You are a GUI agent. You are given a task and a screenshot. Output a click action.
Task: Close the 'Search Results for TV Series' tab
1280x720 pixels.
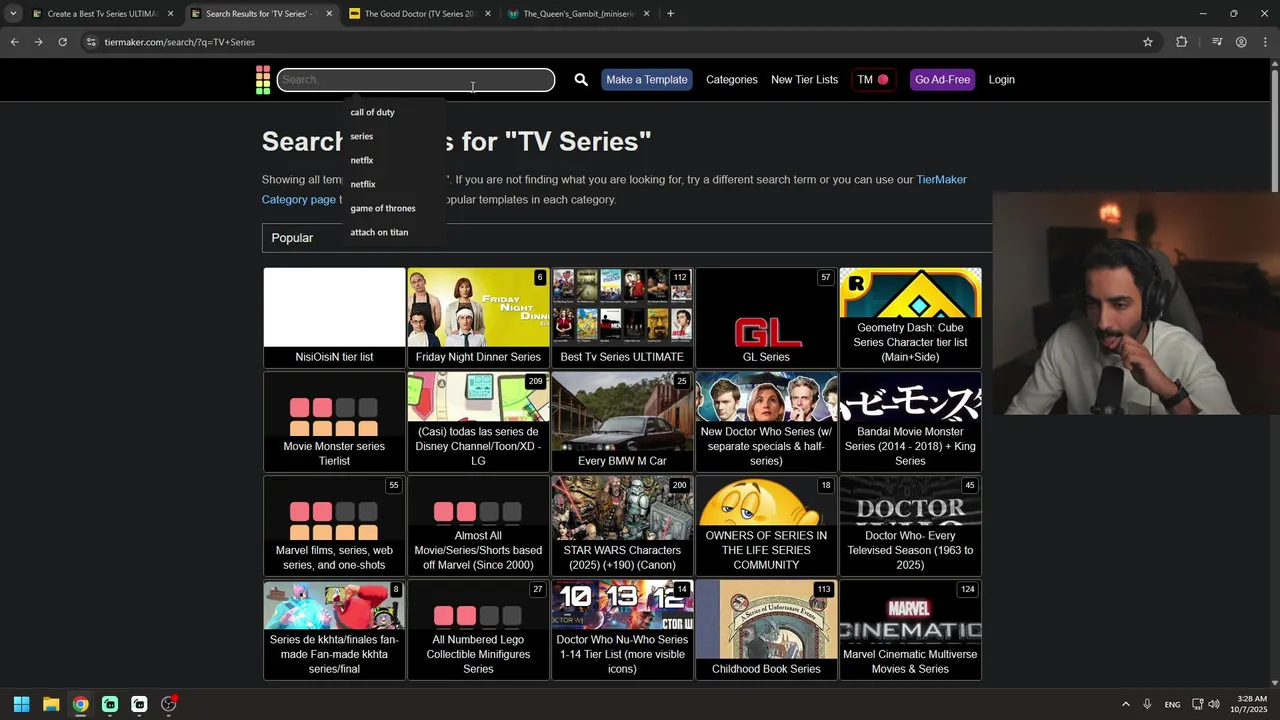(329, 14)
